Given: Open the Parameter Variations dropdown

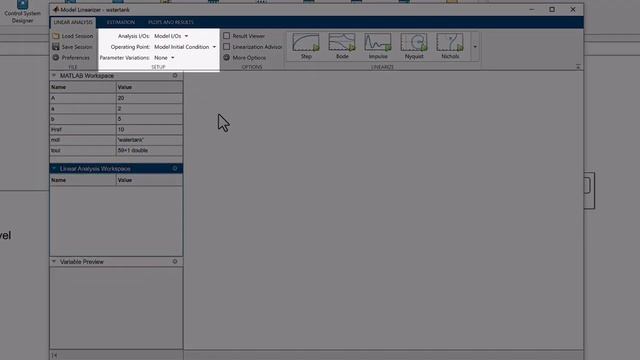Looking at the screenshot, I should (164, 58).
